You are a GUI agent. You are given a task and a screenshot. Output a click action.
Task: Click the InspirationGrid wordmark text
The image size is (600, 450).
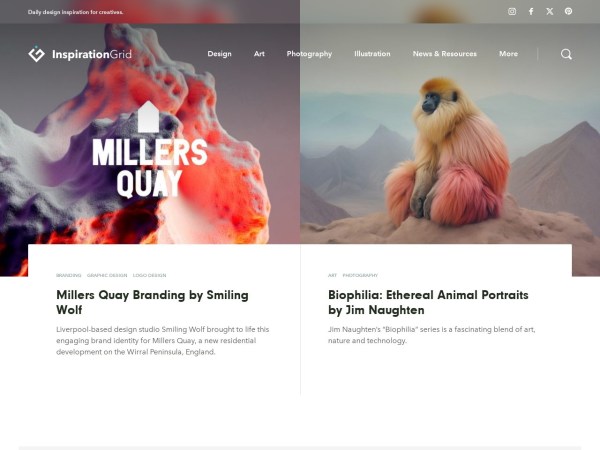click(92, 54)
